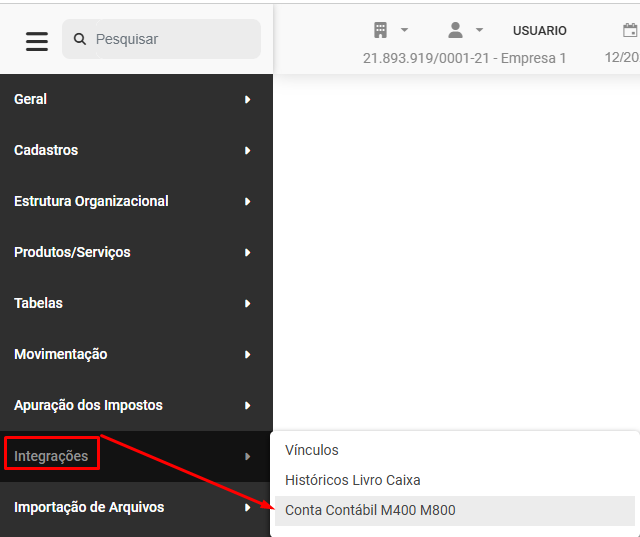Focus the Pesquisar search field
Screen dimensions: 640x537
pyautogui.click(x=170, y=39)
